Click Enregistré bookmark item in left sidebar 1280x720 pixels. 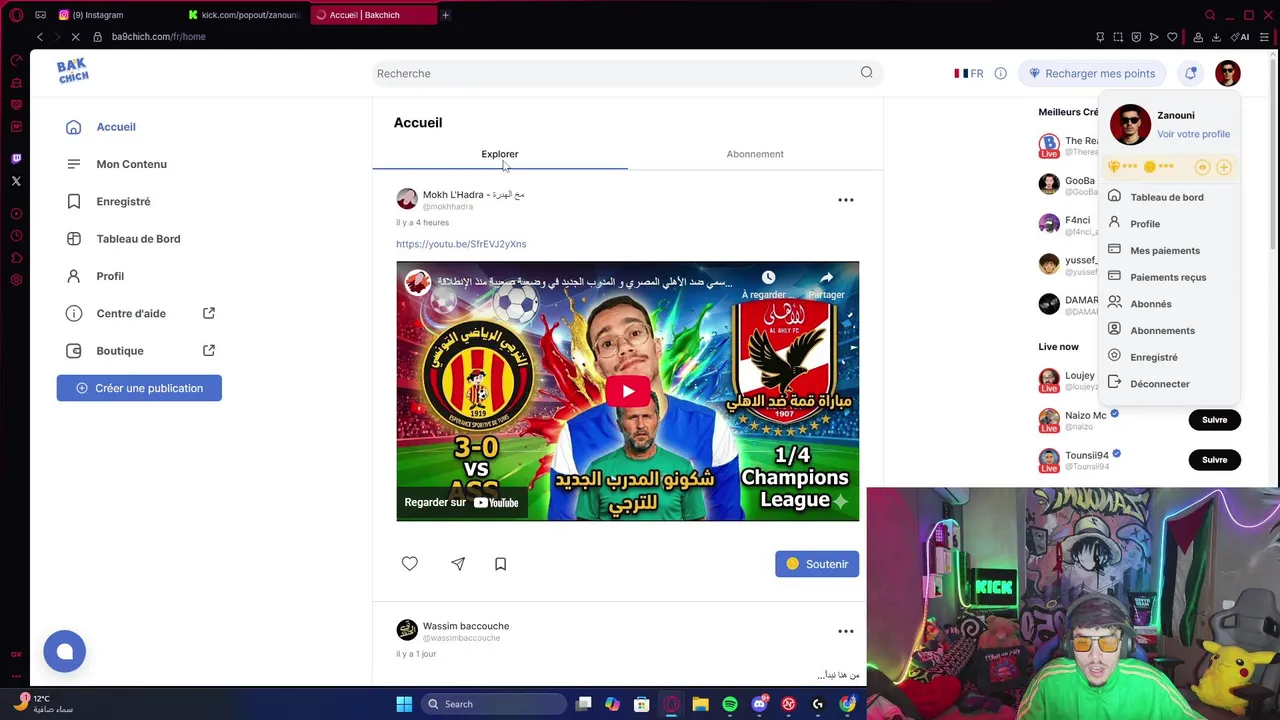[x=109, y=201]
